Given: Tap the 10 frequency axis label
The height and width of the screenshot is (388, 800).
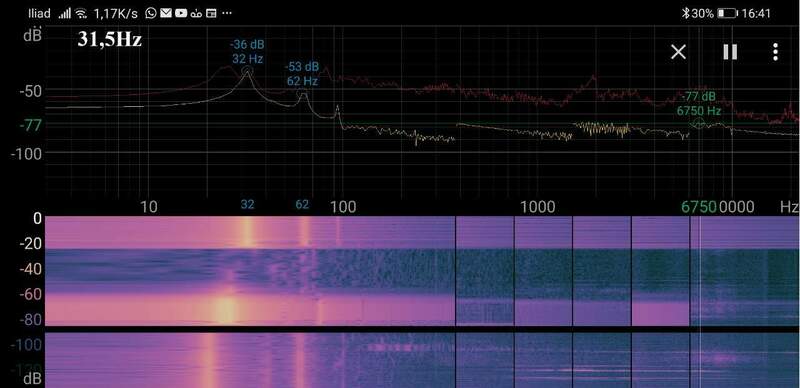Looking at the screenshot, I should 148,207.
